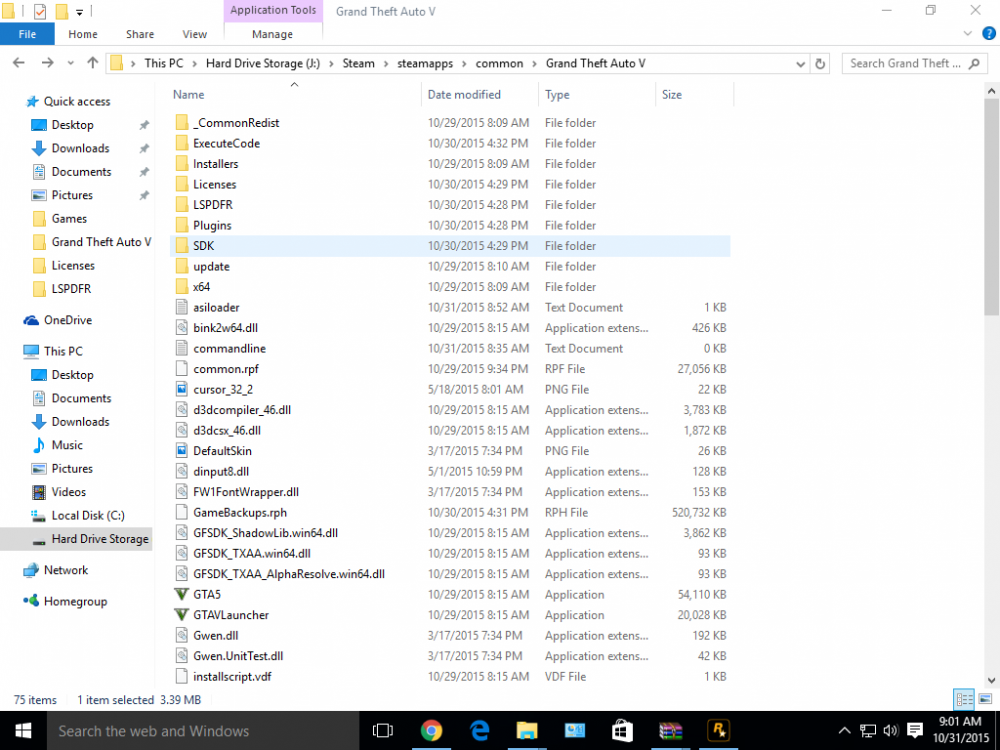Sort files by Date modified column
Image resolution: width=1000 pixels, height=750 pixels.
(x=464, y=94)
